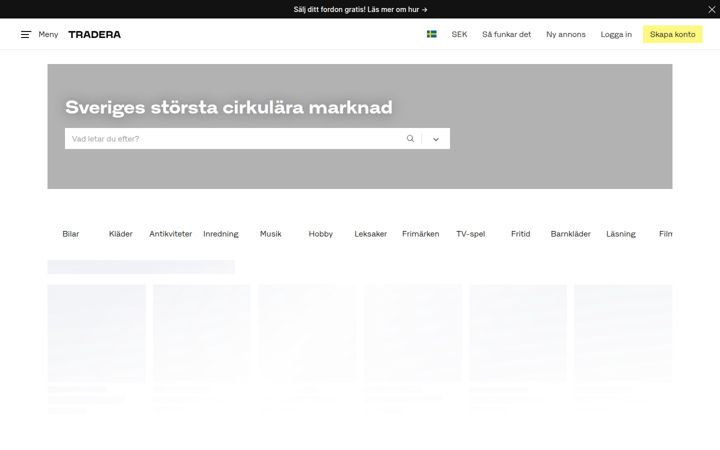720x450 pixels.
Task: Click the 'Meny' label
Action: tap(48, 34)
